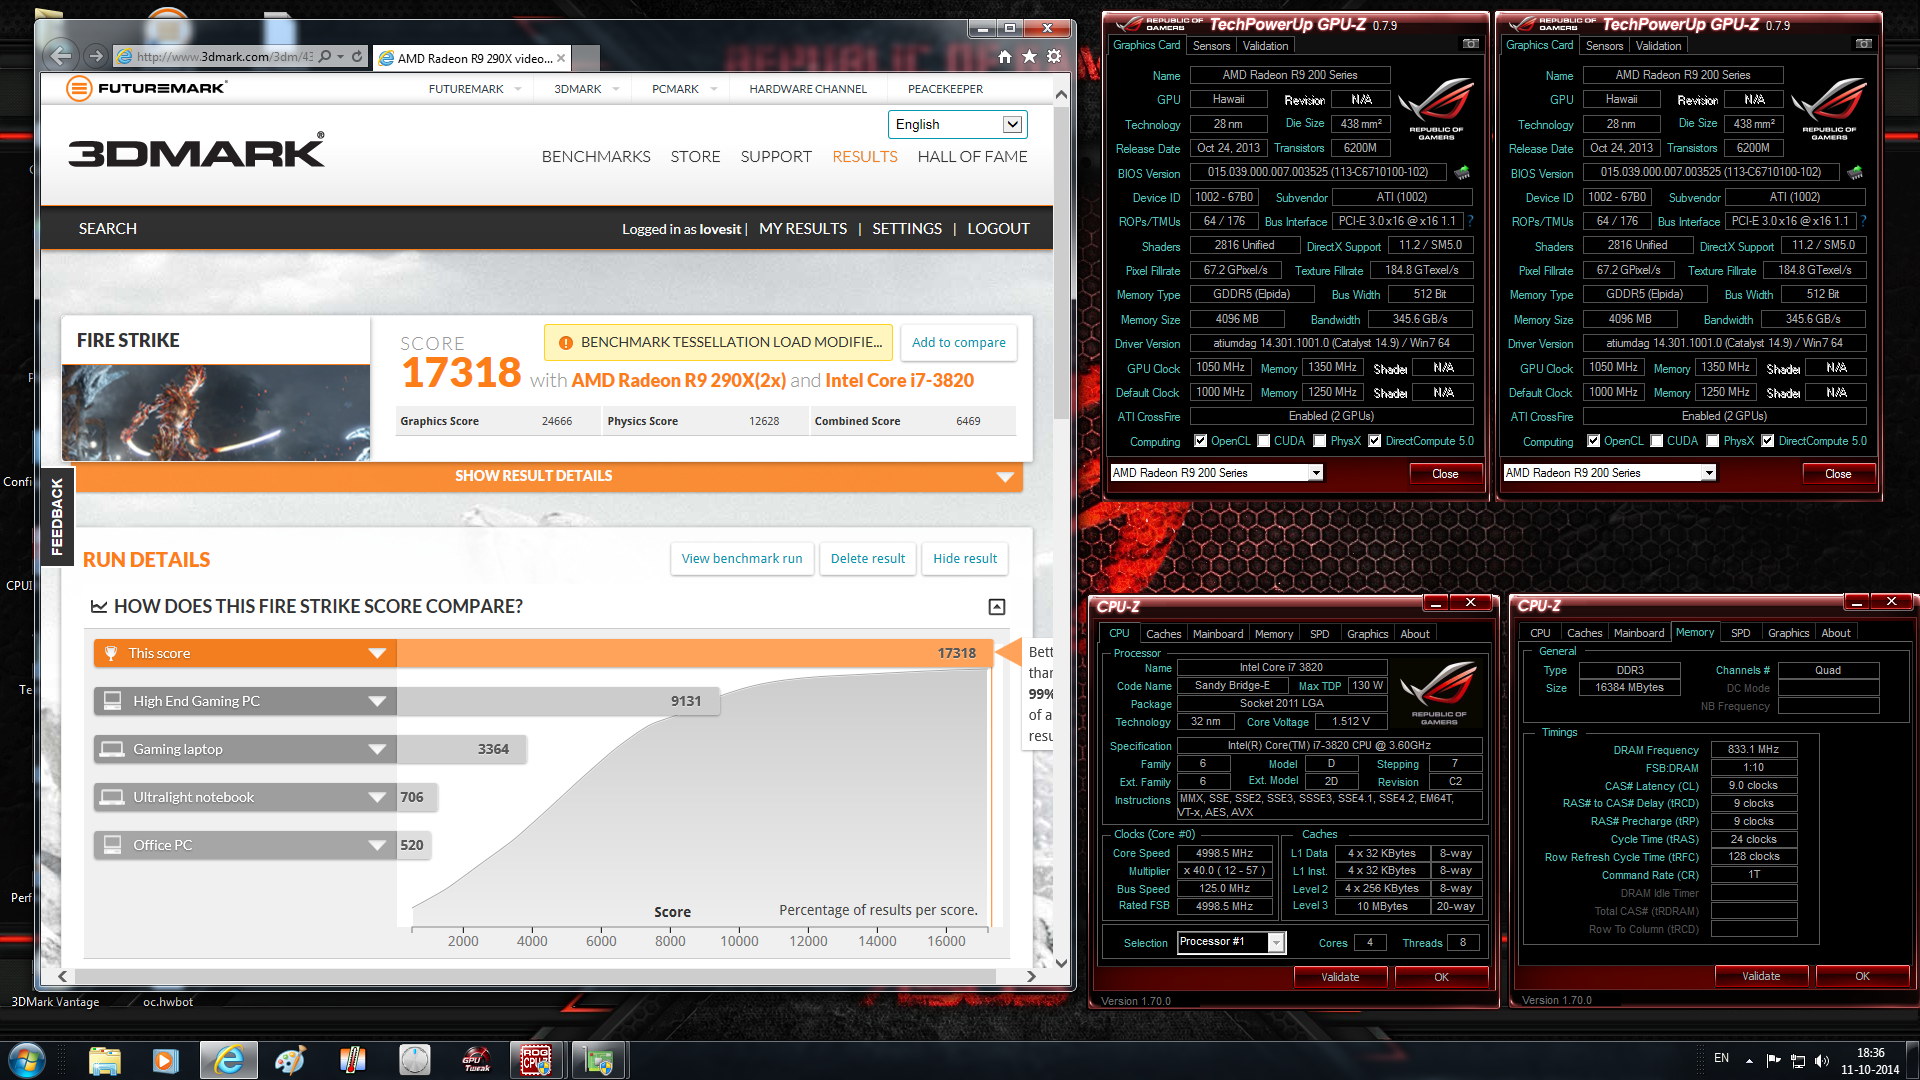
Task: Click BIOS save chip icon in left GPU-Z
Action: [1462, 173]
